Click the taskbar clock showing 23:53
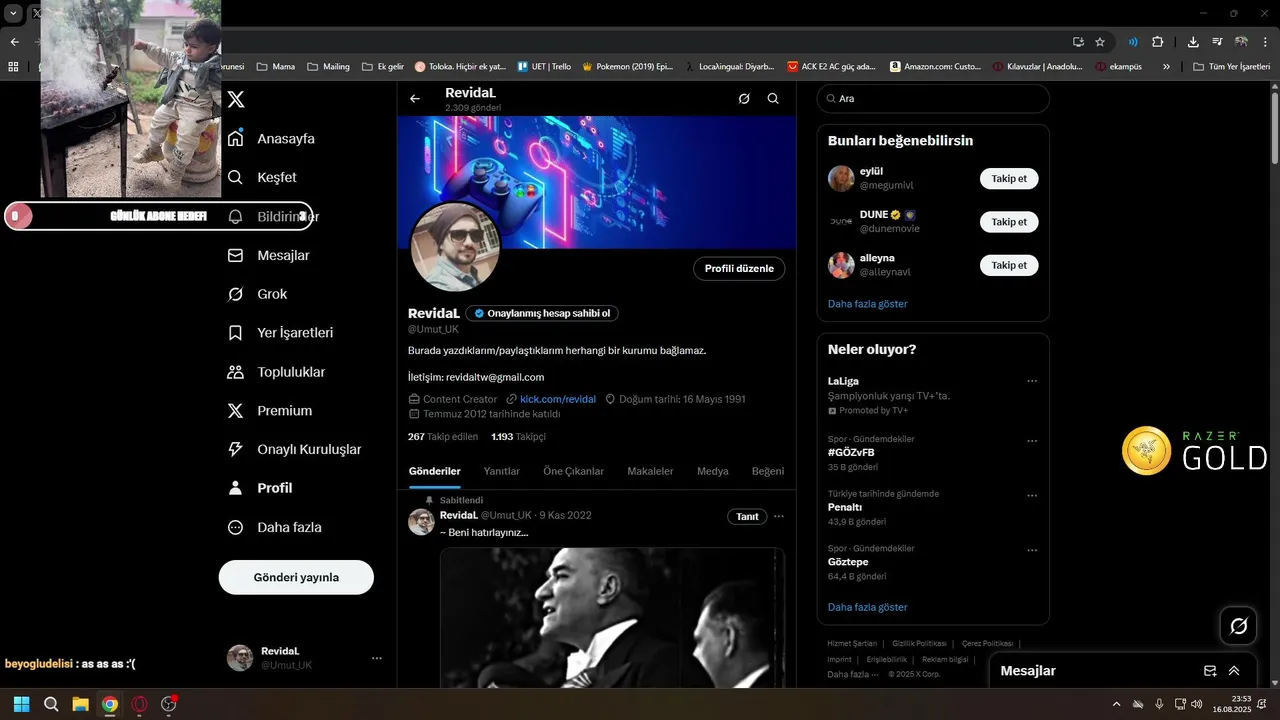This screenshot has height=720, width=1280. (x=1232, y=704)
